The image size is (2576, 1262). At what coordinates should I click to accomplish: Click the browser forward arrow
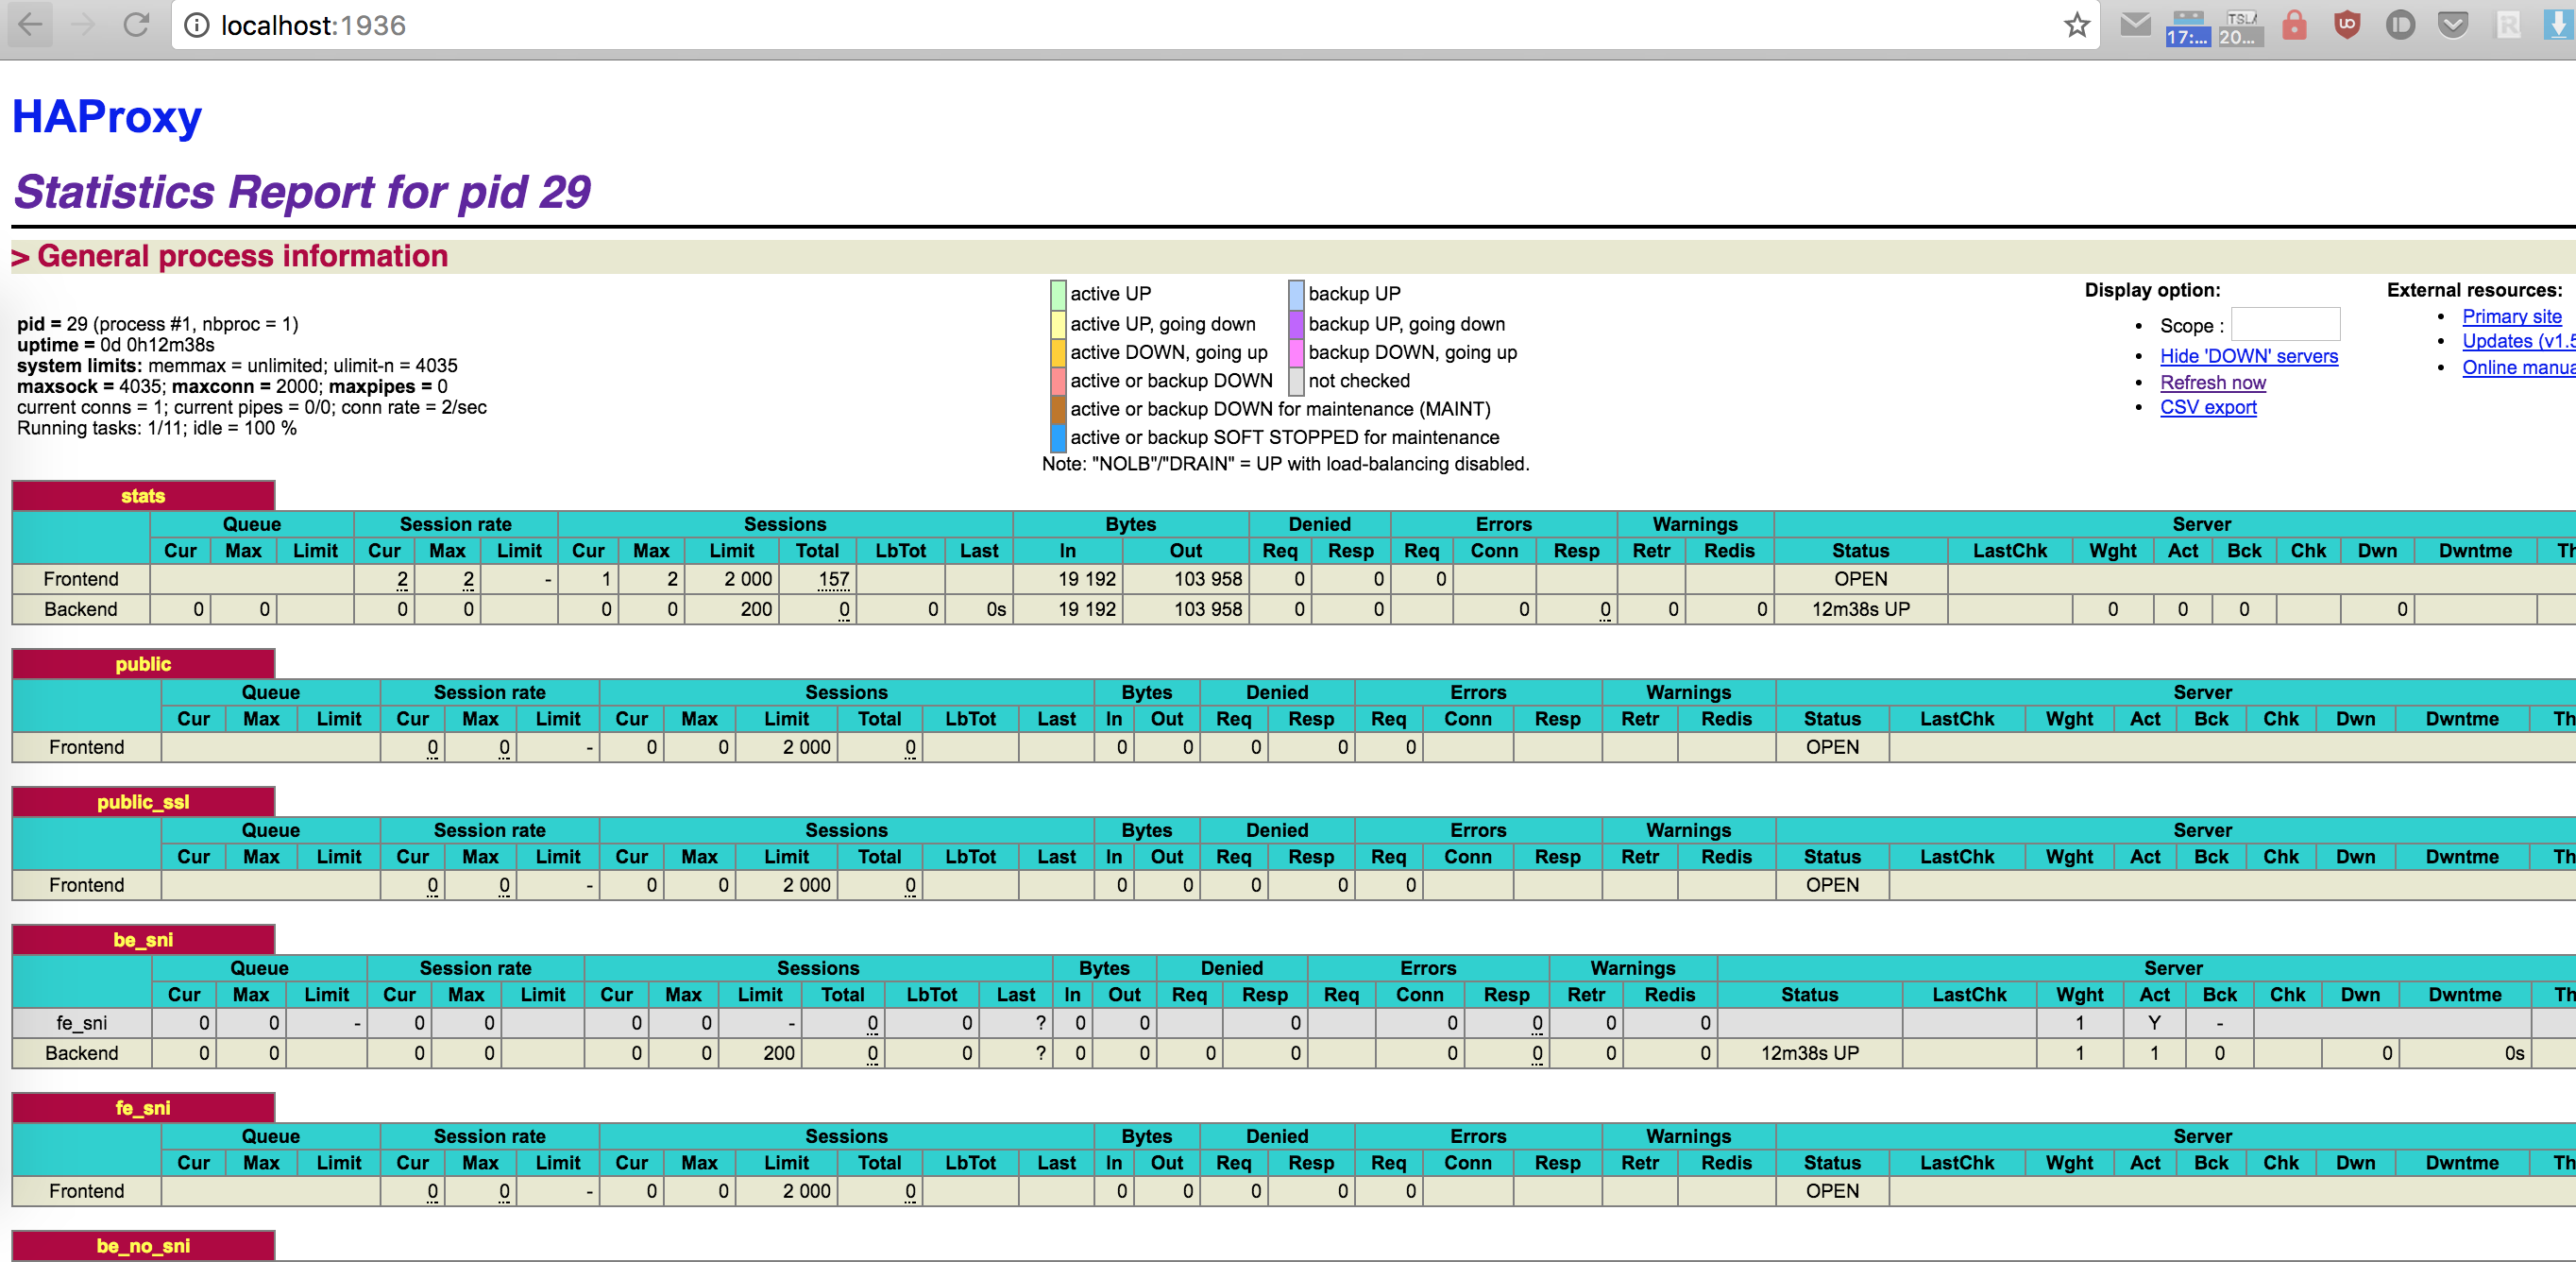(83, 25)
